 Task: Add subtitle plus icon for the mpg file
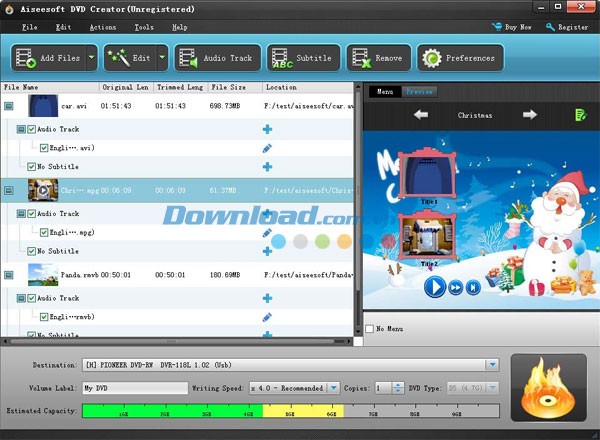pos(267,251)
